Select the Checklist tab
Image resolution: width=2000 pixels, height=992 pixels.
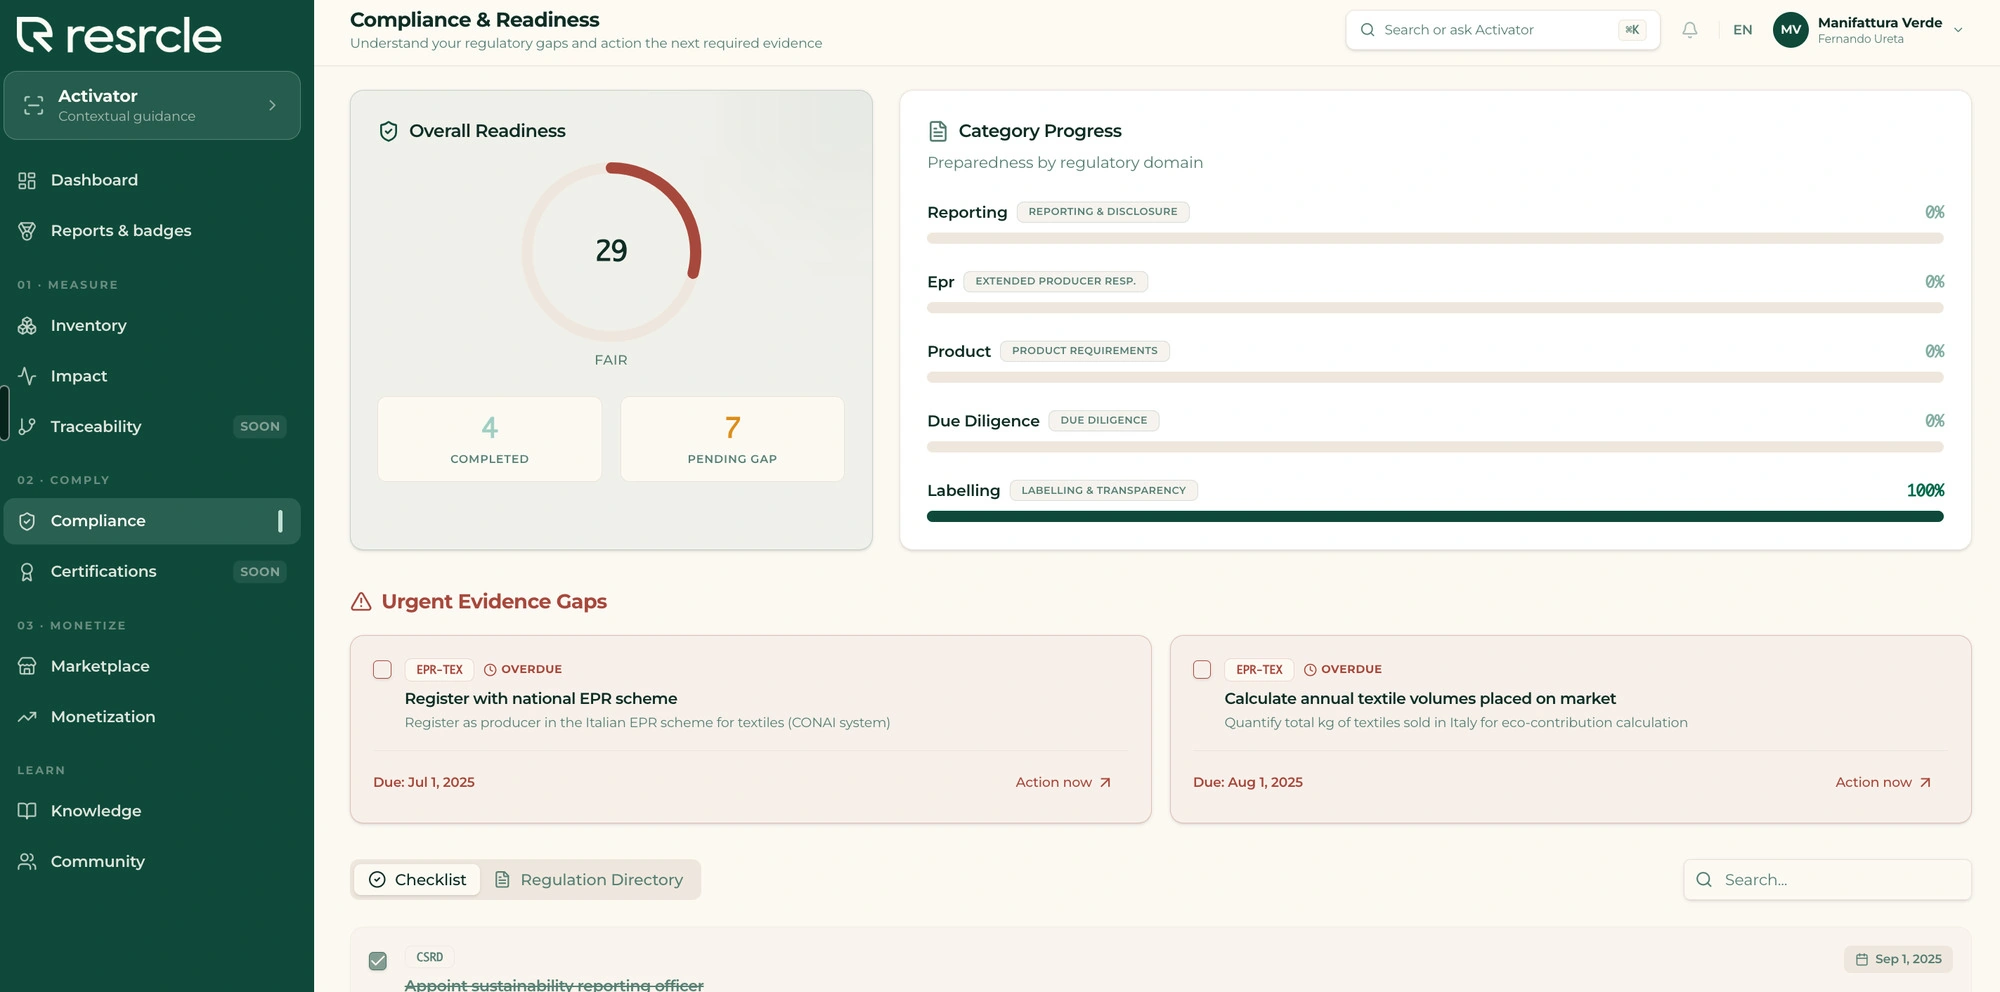[417, 880]
